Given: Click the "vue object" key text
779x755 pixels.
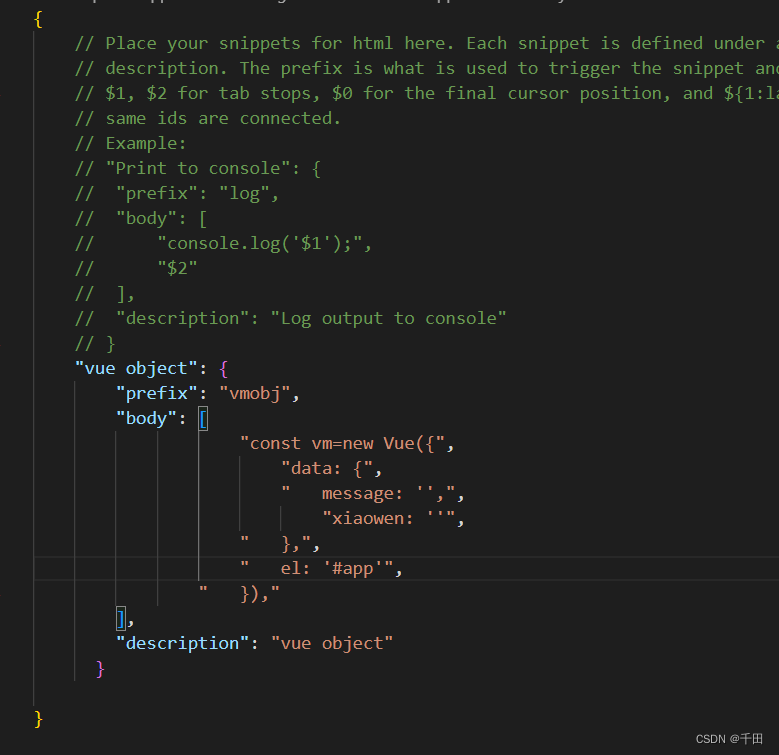Looking at the screenshot, I should click(x=136, y=369).
